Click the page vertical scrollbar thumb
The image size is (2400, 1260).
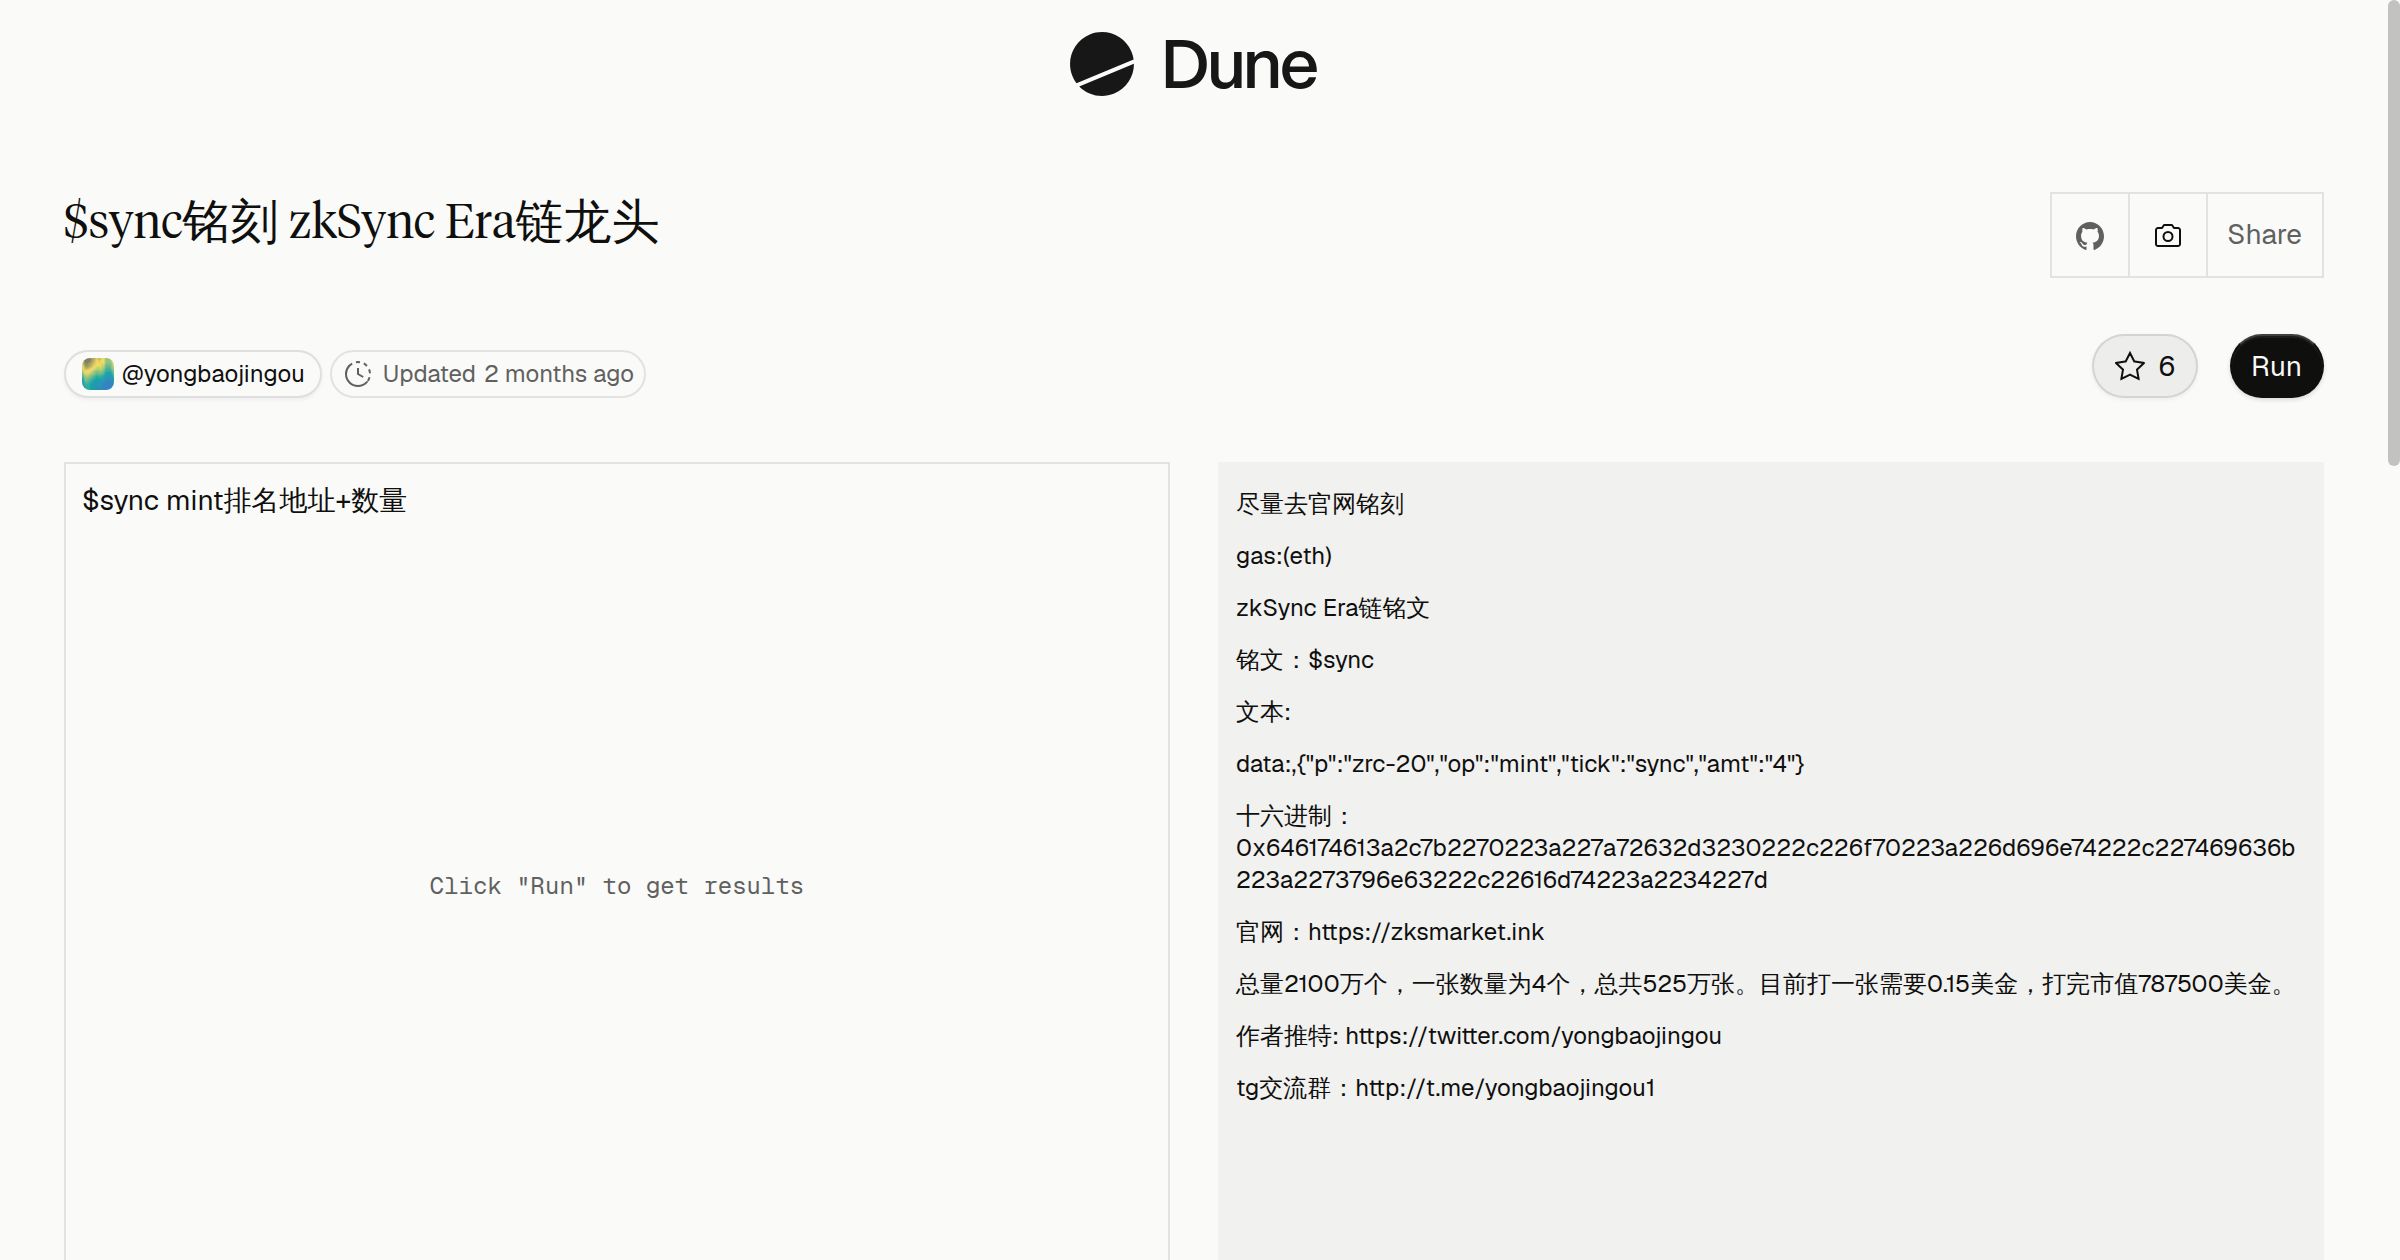click(x=2392, y=233)
